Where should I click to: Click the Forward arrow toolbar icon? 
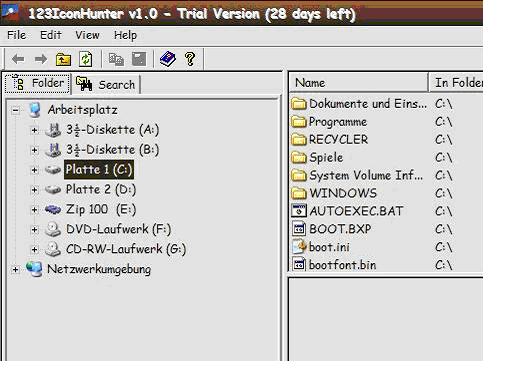tap(41, 59)
